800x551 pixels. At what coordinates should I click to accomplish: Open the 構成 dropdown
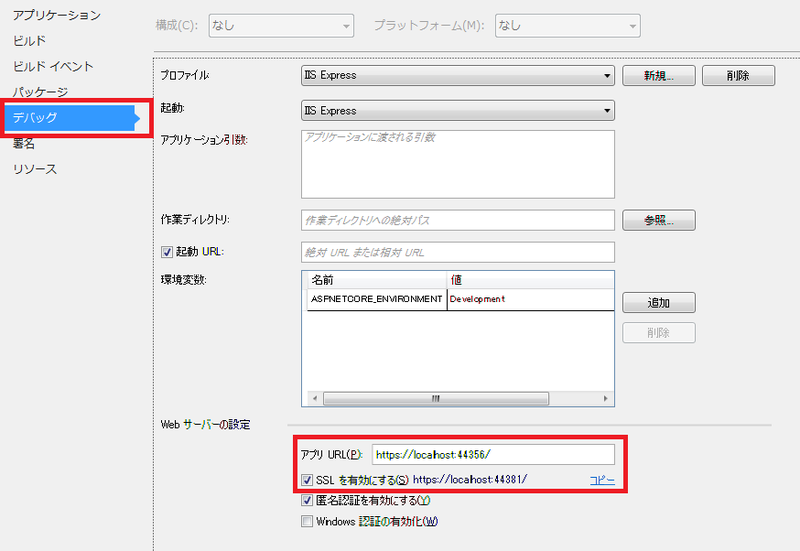pyautogui.click(x=281, y=26)
